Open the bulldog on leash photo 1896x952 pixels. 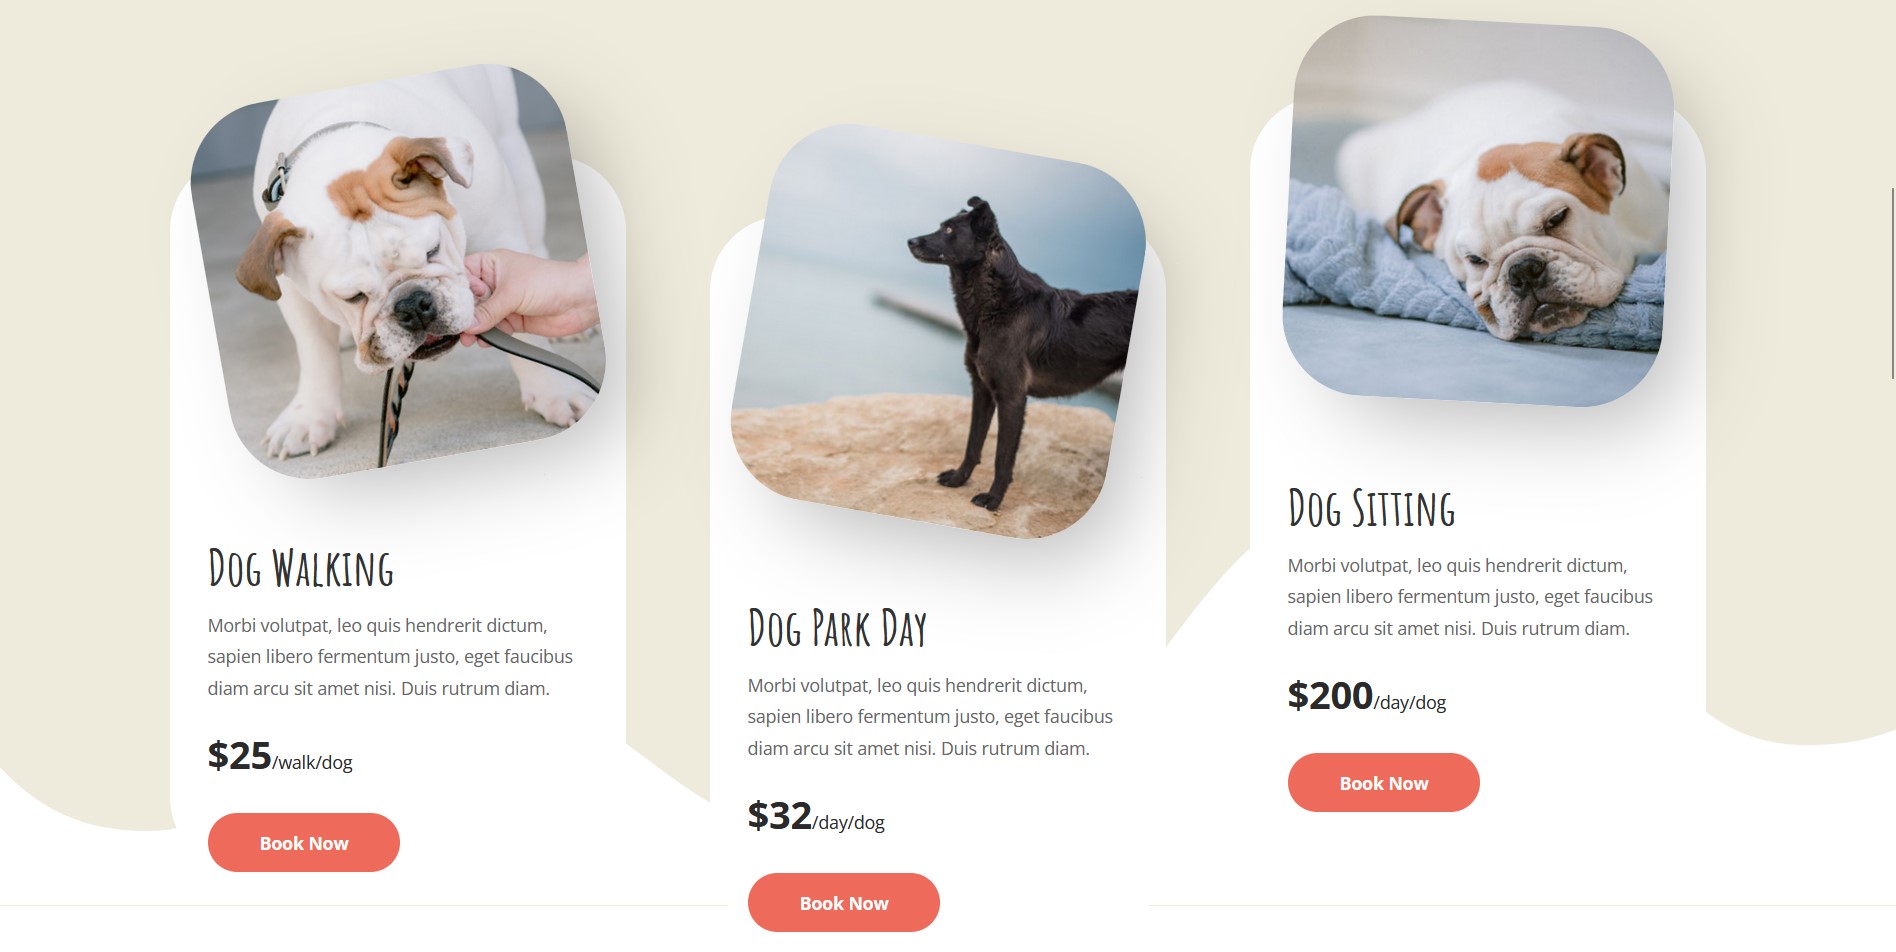coord(397,270)
